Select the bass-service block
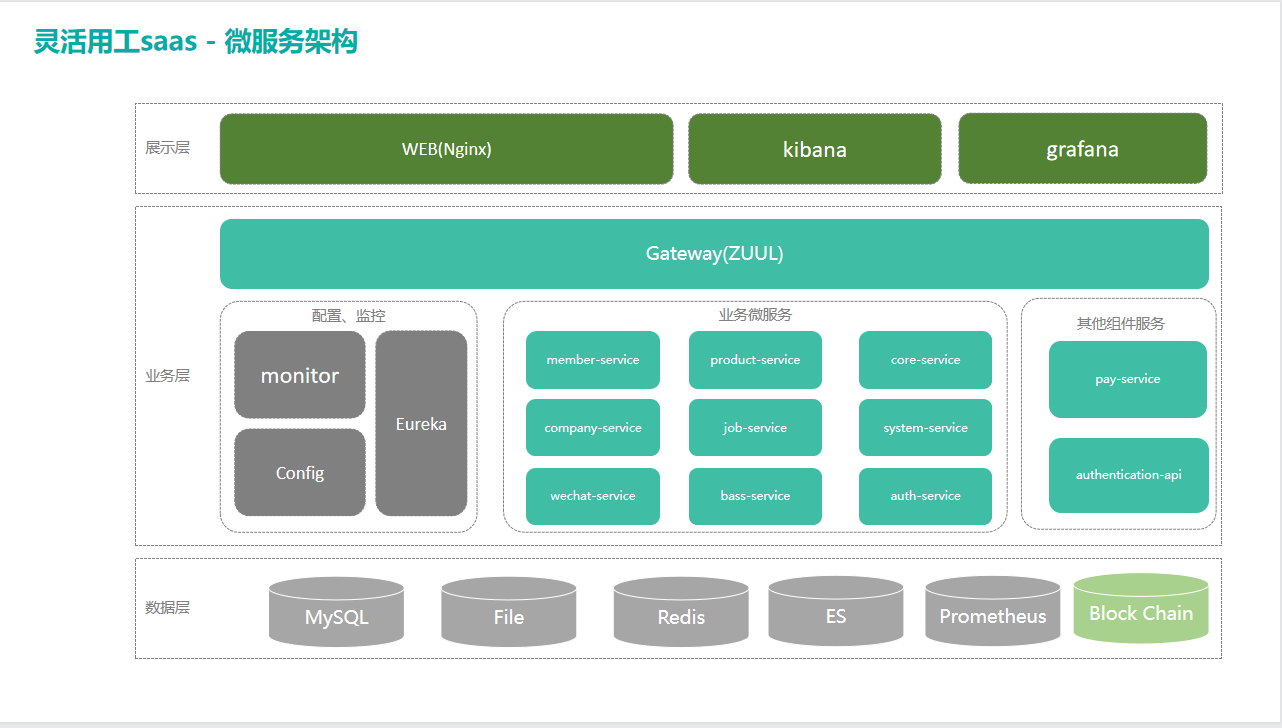Viewport: 1282px width, 728px height. [x=755, y=496]
